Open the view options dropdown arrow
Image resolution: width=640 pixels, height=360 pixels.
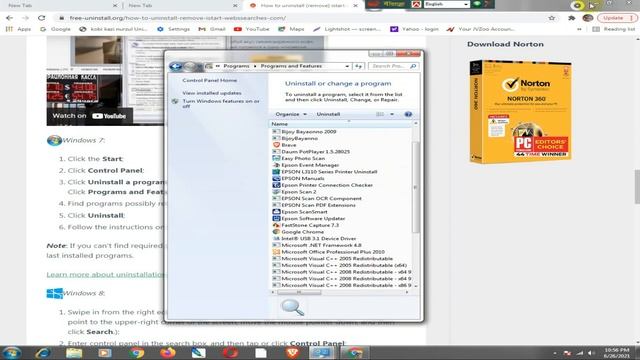click(392, 114)
